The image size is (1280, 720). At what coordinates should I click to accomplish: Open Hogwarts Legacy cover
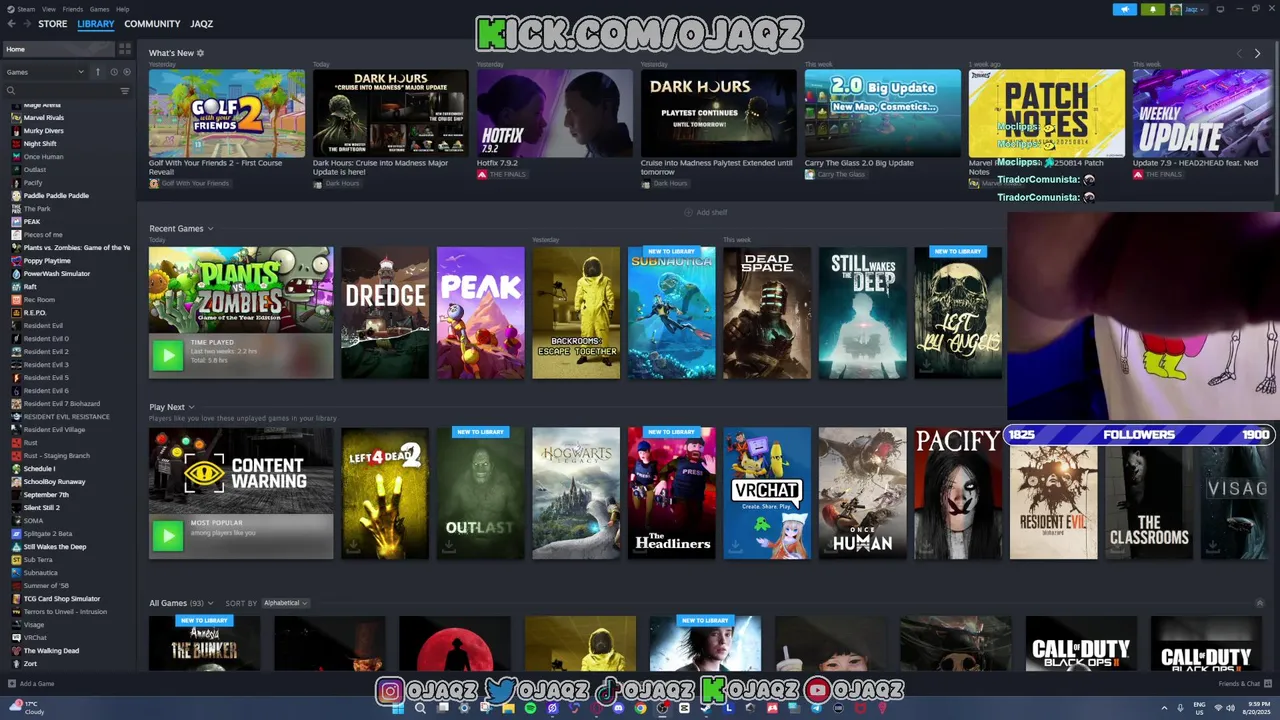click(576, 493)
